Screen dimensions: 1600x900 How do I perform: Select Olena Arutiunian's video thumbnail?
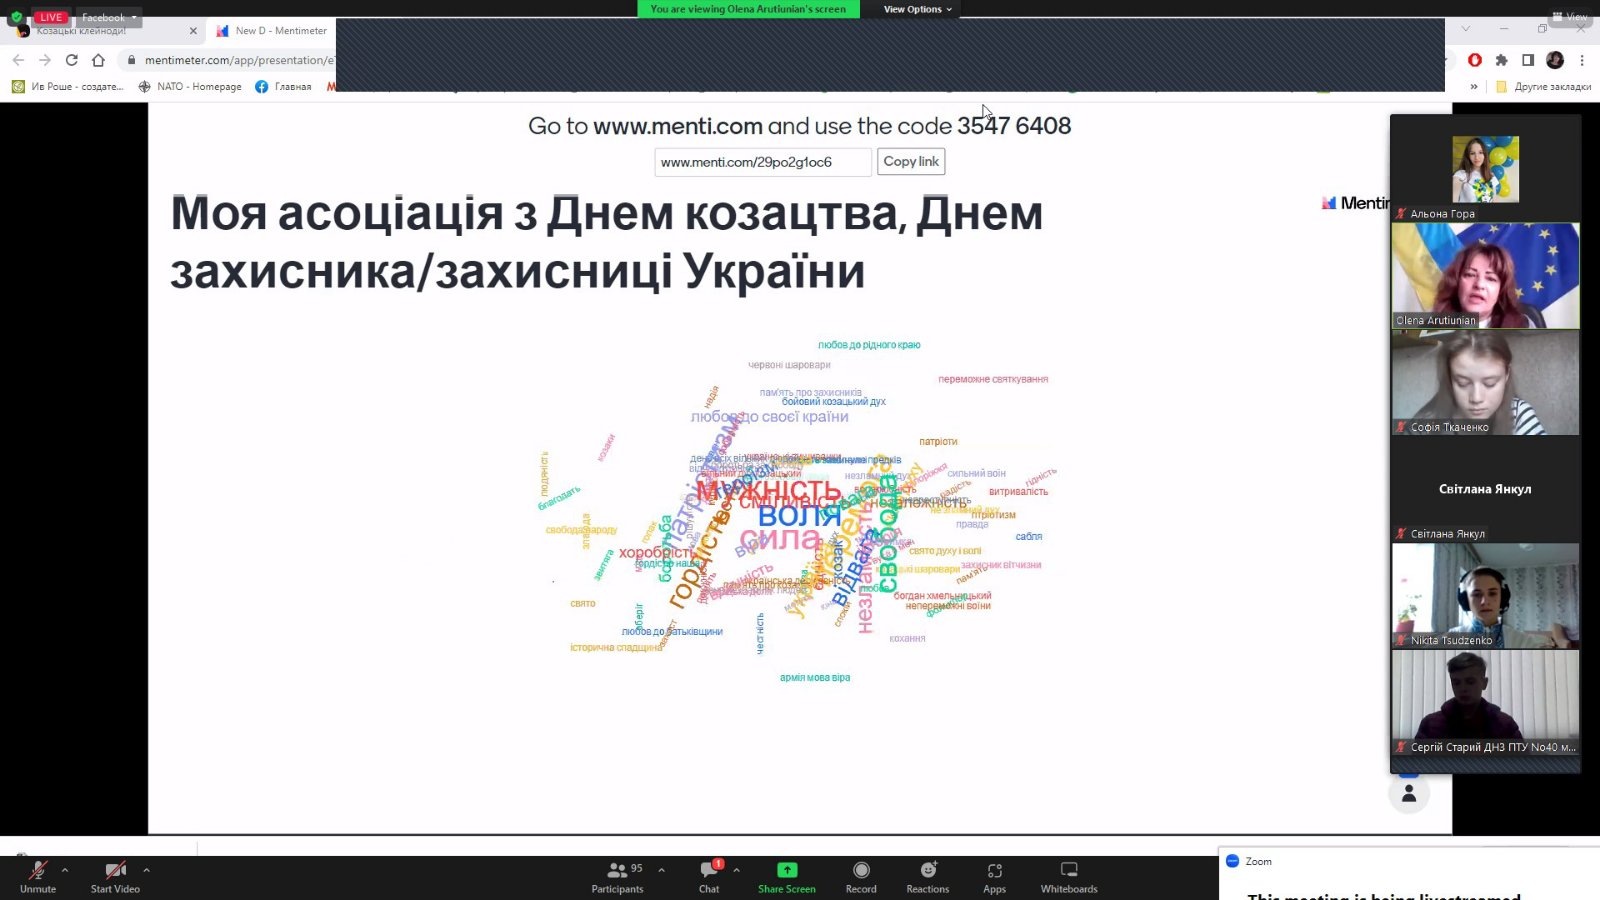coord(1485,276)
